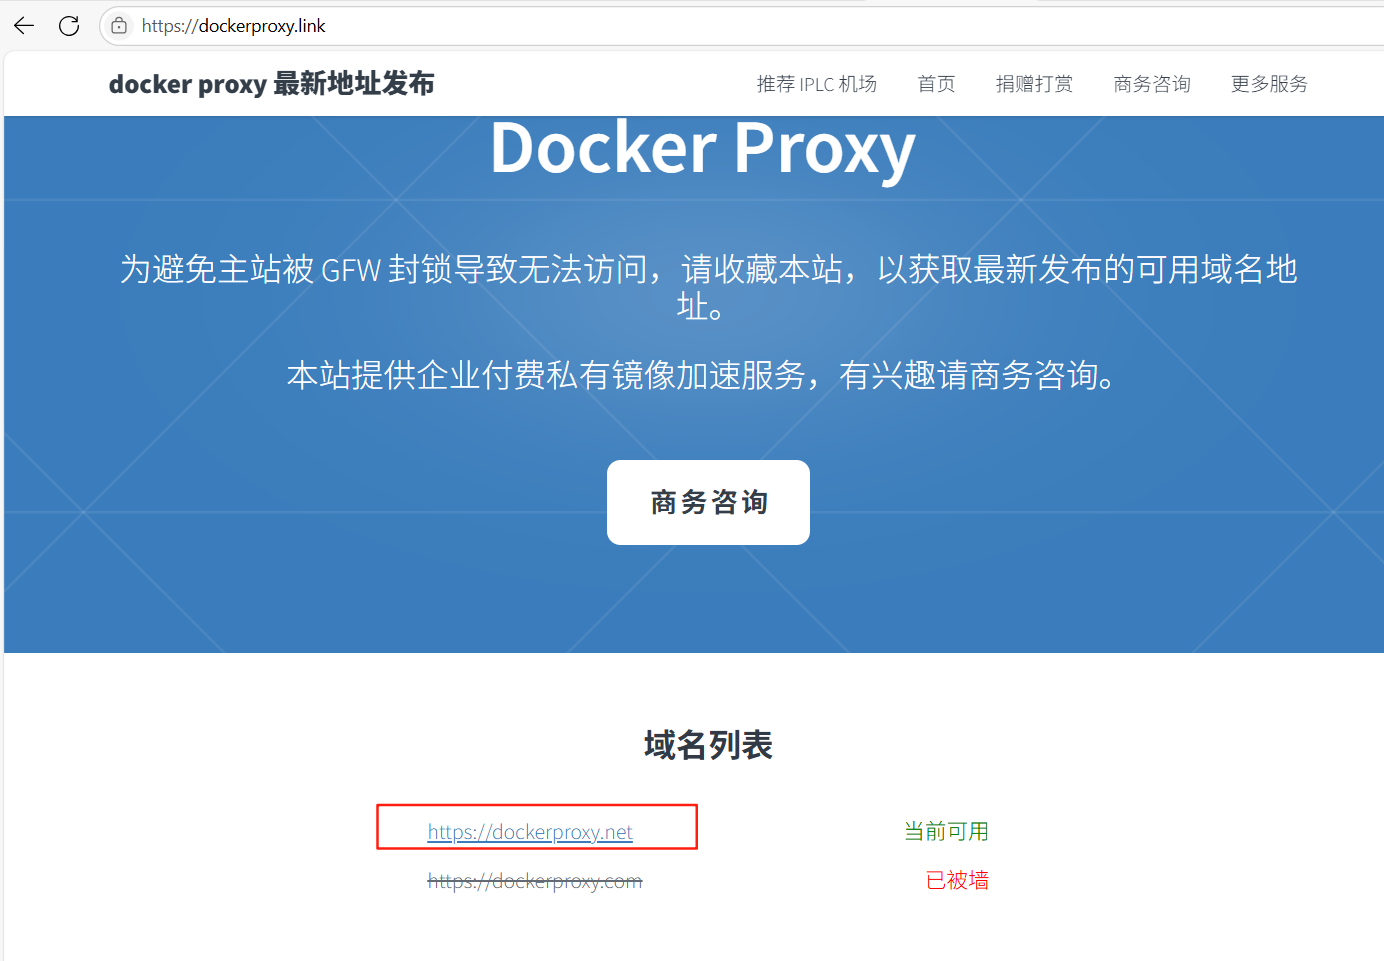Click the browser back arrow
This screenshot has height=961, width=1384.
pos(24,26)
